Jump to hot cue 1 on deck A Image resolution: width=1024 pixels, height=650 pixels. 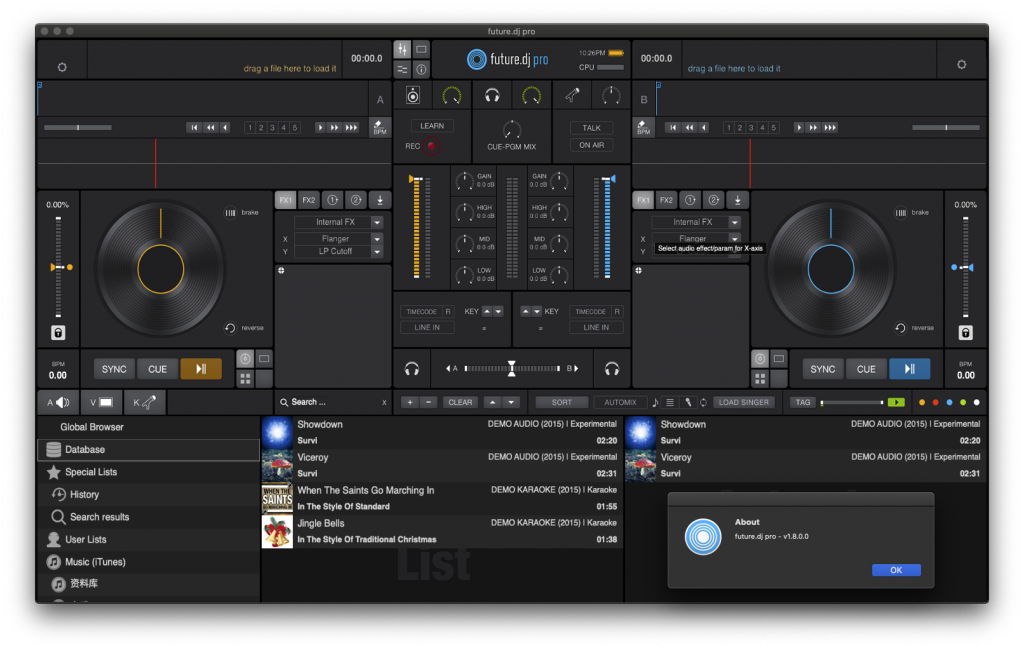point(249,127)
